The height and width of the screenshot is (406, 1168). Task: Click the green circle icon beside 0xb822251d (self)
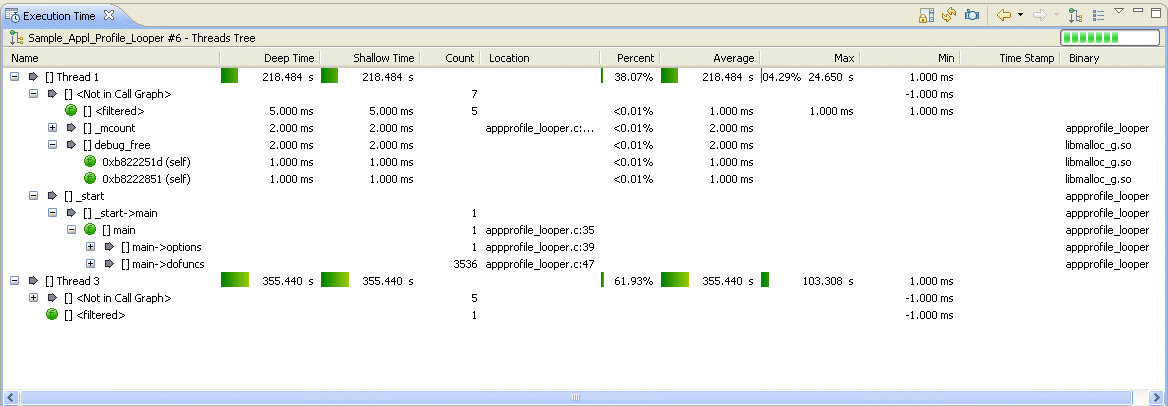click(x=90, y=162)
